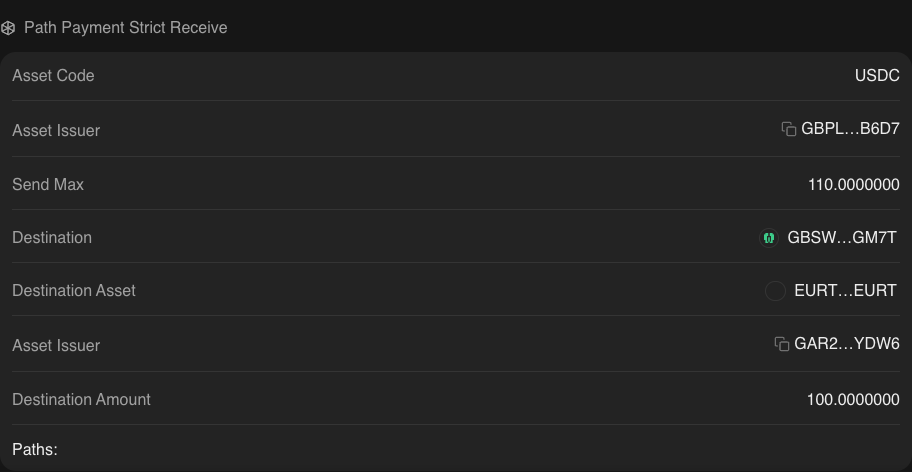Viewport: 912px width, 472px height.
Task: Click the Destination Amount label
Action: (x=81, y=400)
